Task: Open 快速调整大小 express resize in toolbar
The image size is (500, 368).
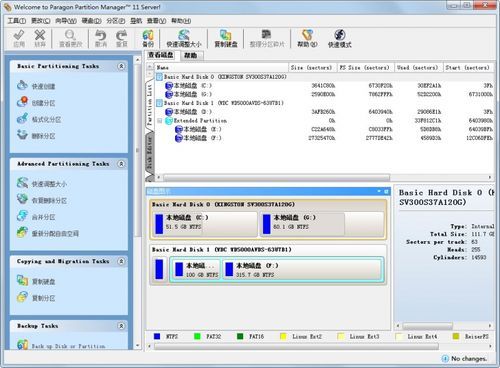Action: [184, 38]
